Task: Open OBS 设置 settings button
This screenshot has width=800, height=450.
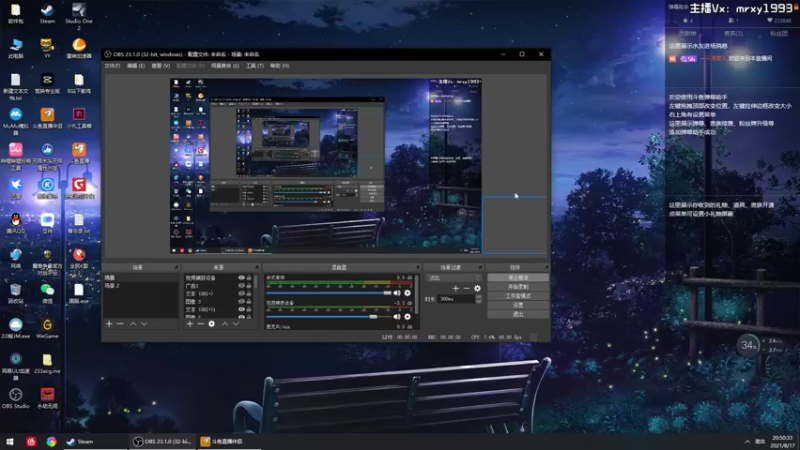Action: tap(518, 305)
